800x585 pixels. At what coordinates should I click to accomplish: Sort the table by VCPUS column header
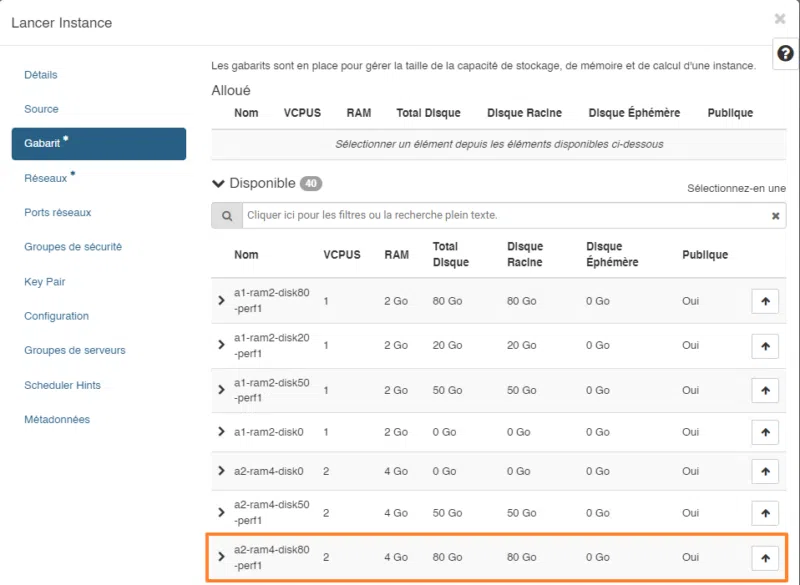pyautogui.click(x=342, y=255)
